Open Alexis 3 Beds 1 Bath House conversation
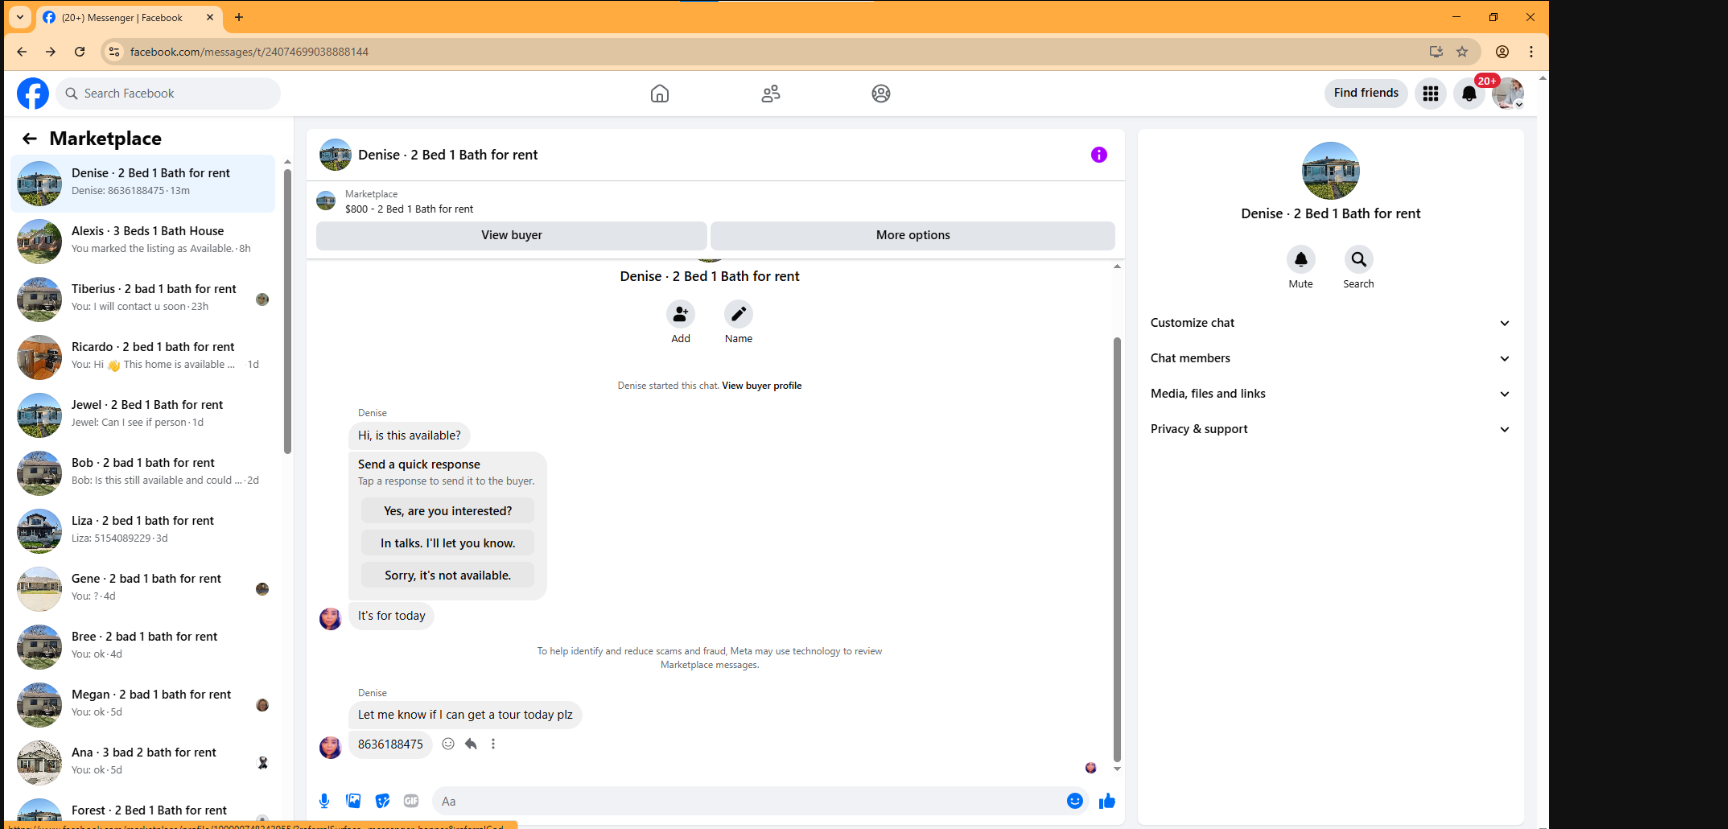The height and width of the screenshot is (829, 1728). click(143, 241)
